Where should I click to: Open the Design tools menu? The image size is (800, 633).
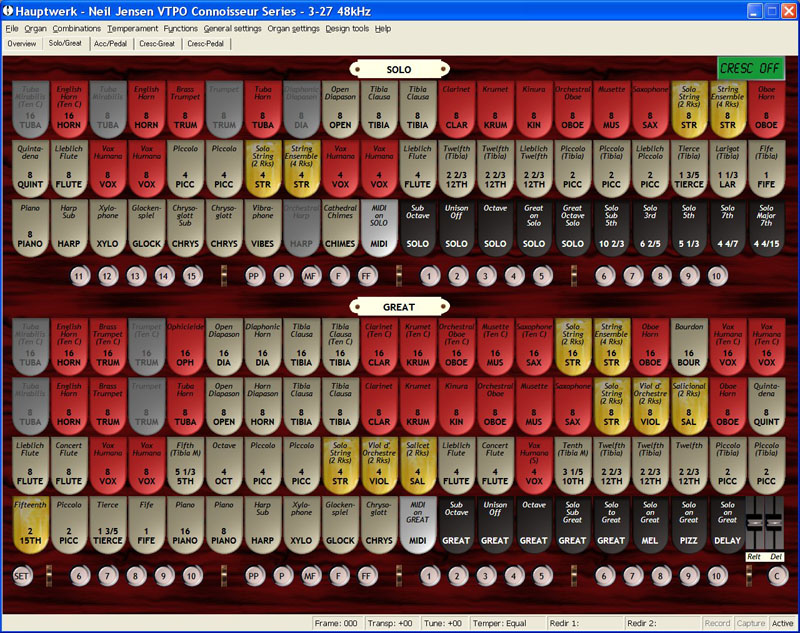(x=347, y=29)
